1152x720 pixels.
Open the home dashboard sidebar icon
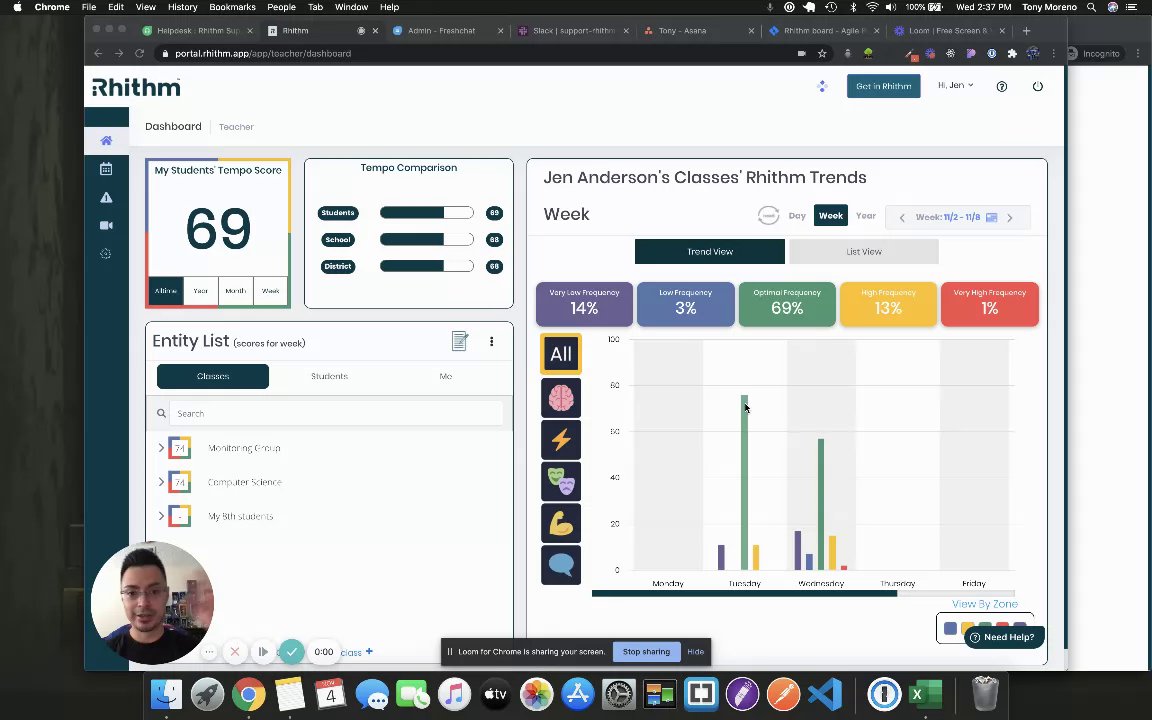(x=107, y=140)
